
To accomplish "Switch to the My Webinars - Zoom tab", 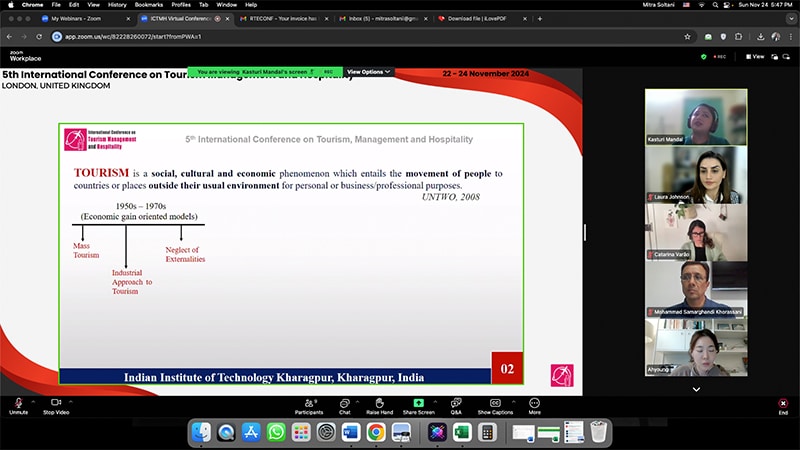I will pyautogui.click(x=83, y=18).
